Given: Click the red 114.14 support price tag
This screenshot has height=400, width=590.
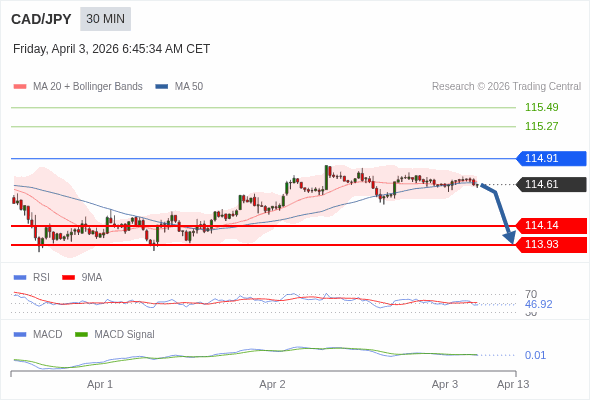Looking at the screenshot, I should [552, 226].
